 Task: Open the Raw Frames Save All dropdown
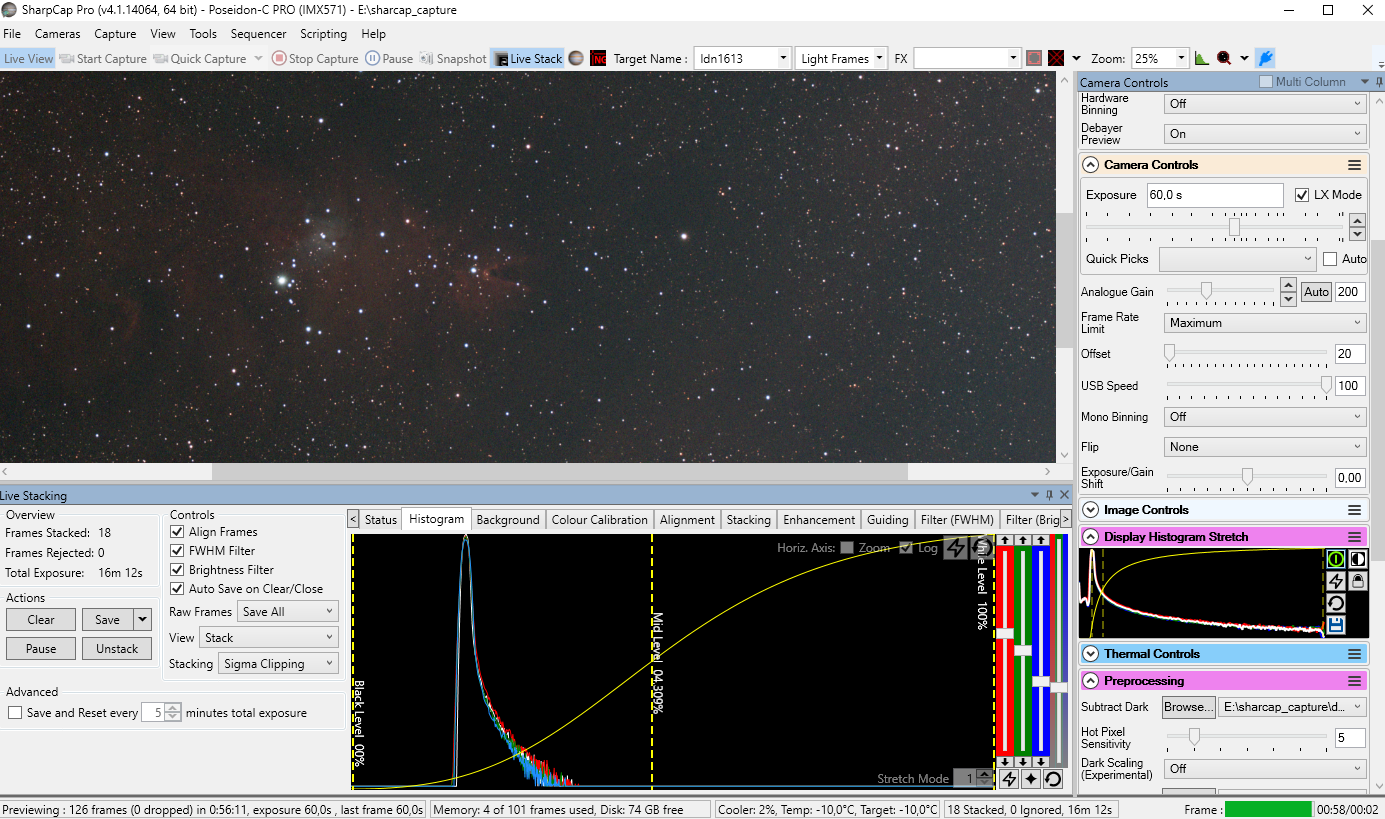coord(288,612)
